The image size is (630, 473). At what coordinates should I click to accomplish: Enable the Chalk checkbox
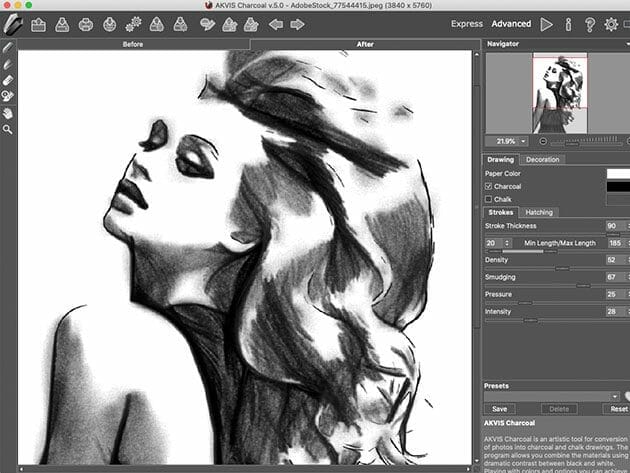click(x=489, y=199)
